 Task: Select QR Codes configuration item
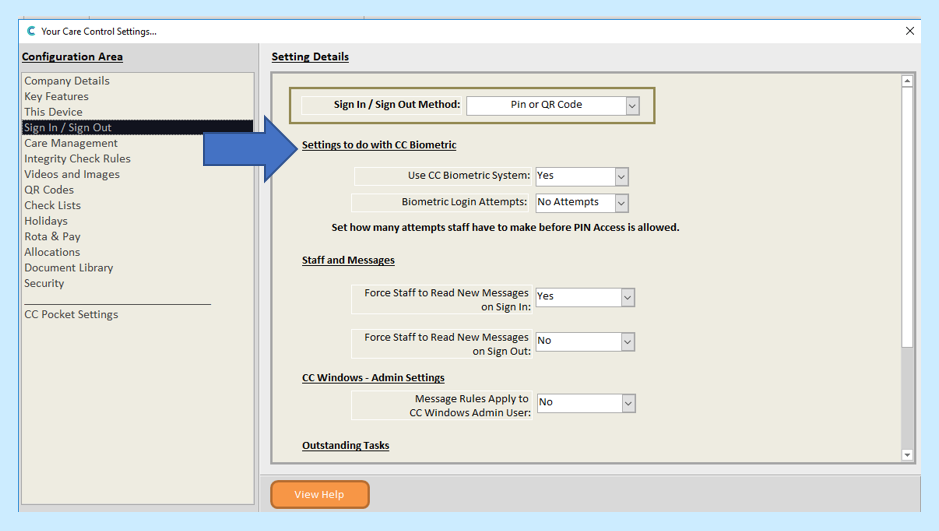49,190
